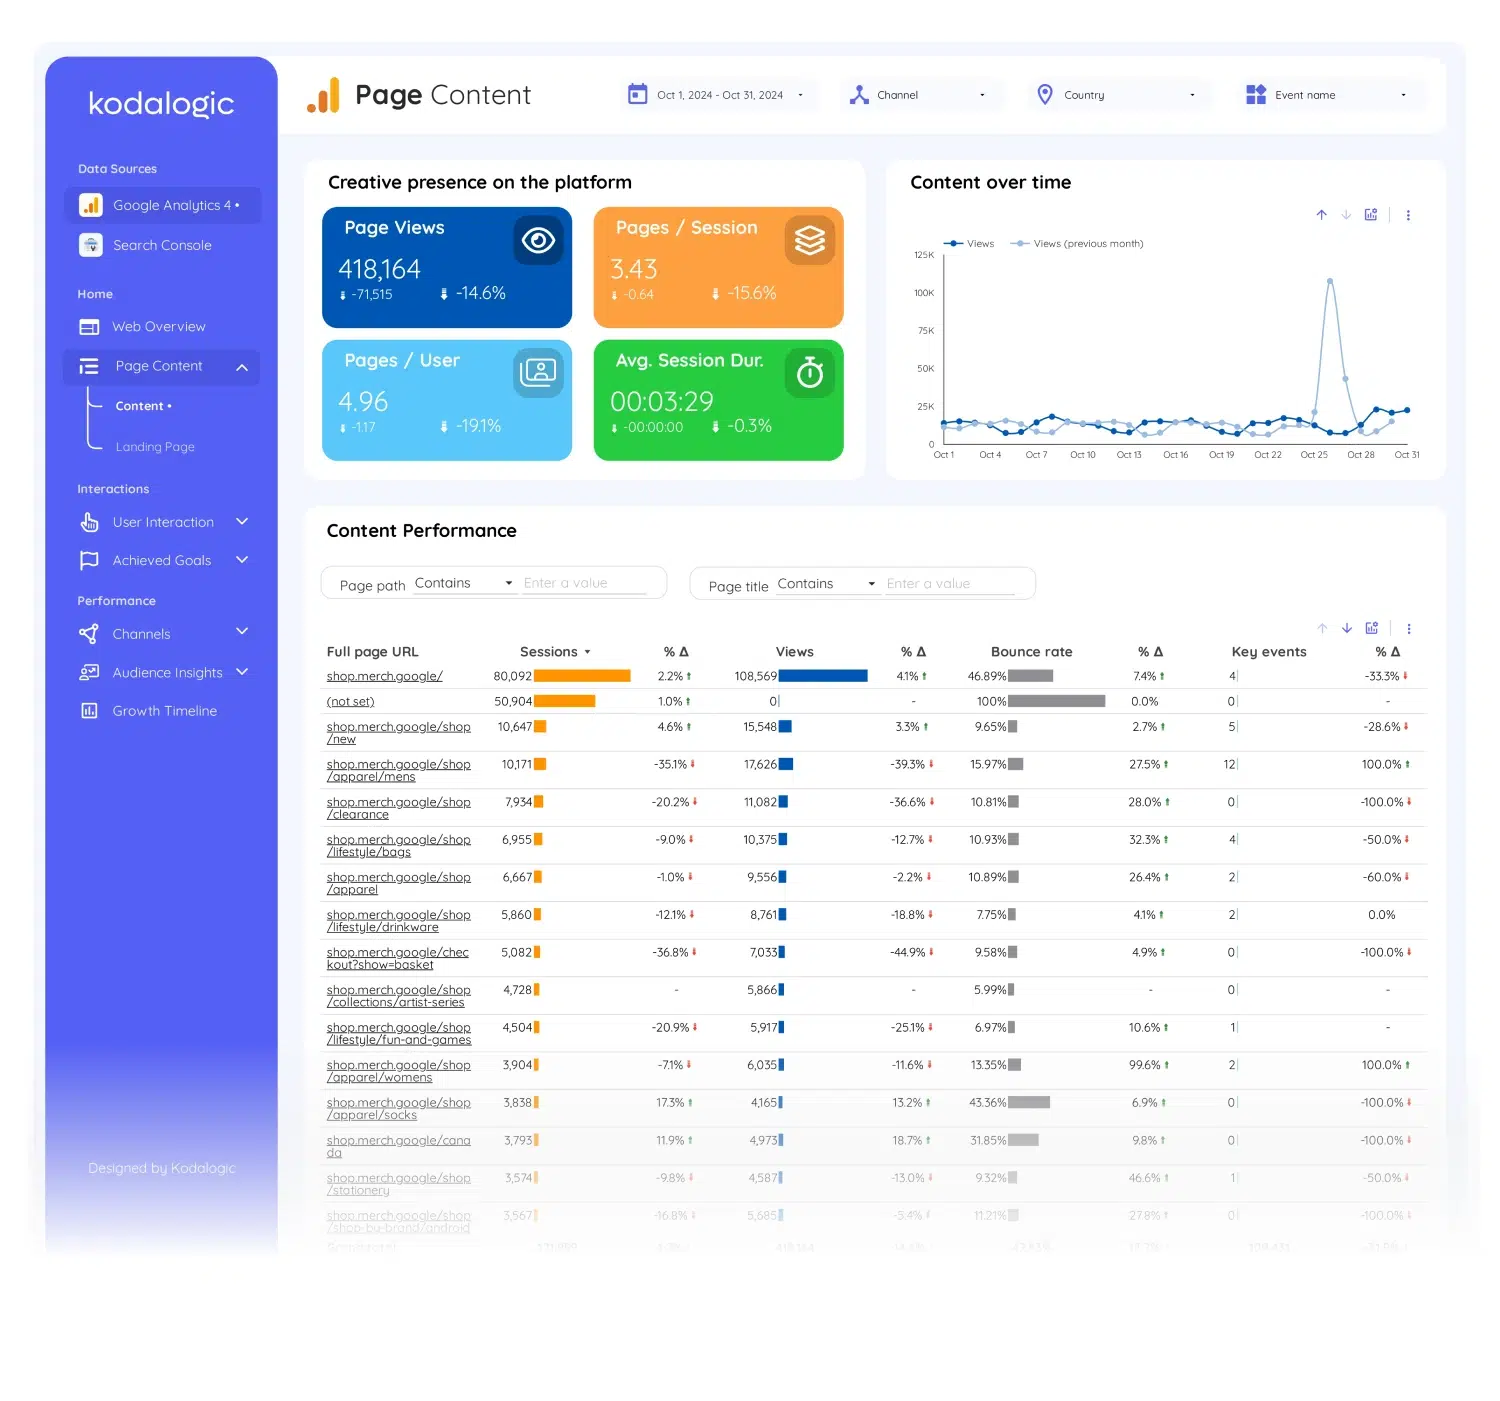Expand the Channels menu chevron
The width and height of the screenshot is (1500, 1401).
tap(242, 631)
